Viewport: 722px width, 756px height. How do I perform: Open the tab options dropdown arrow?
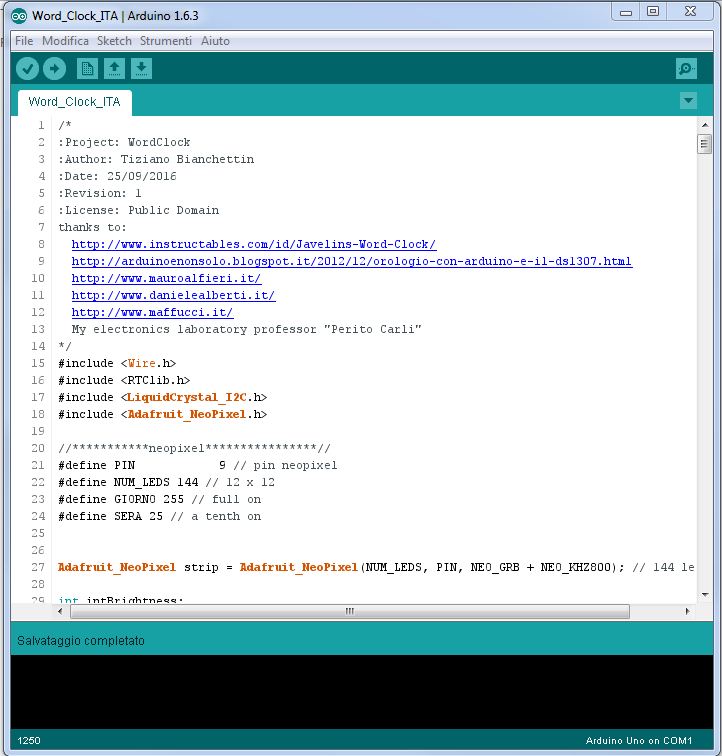click(x=688, y=101)
